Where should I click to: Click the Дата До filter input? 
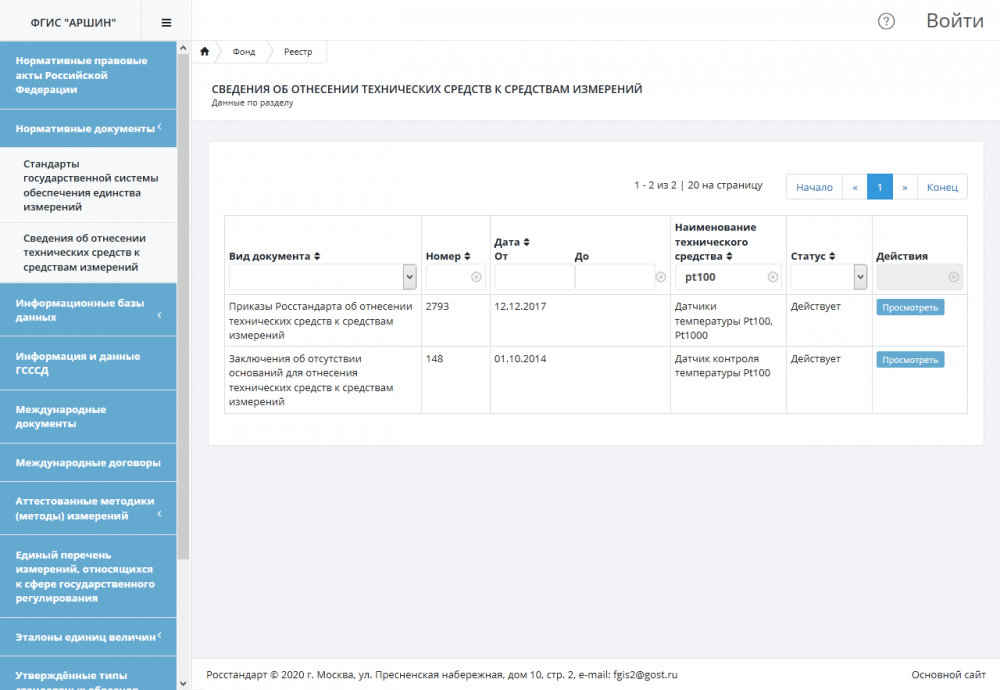pos(615,277)
